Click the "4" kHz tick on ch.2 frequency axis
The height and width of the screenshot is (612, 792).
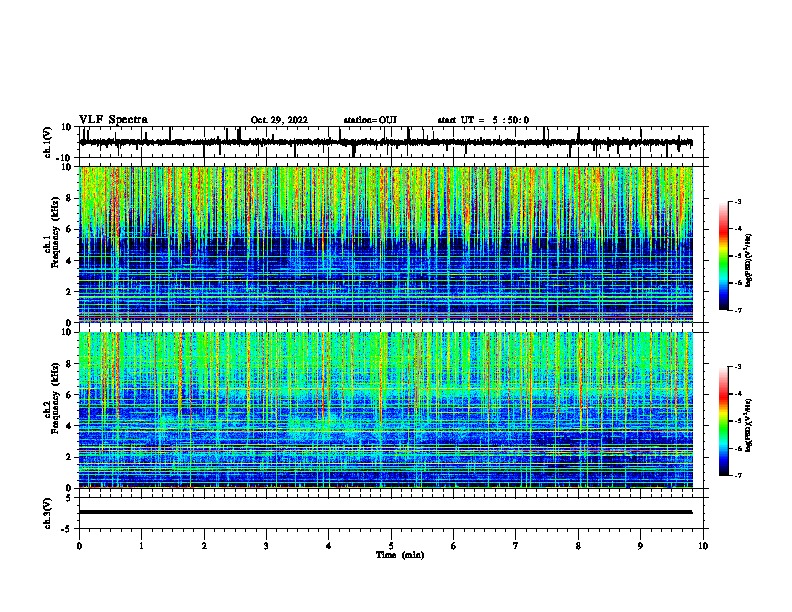pyautogui.click(x=69, y=426)
